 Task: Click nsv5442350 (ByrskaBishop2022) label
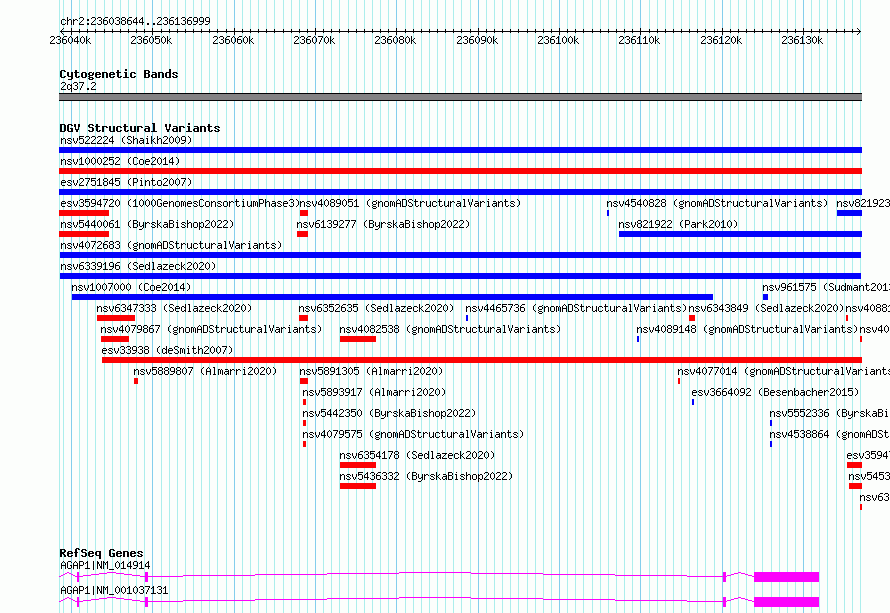pyautogui.click(x=389, y=413)
